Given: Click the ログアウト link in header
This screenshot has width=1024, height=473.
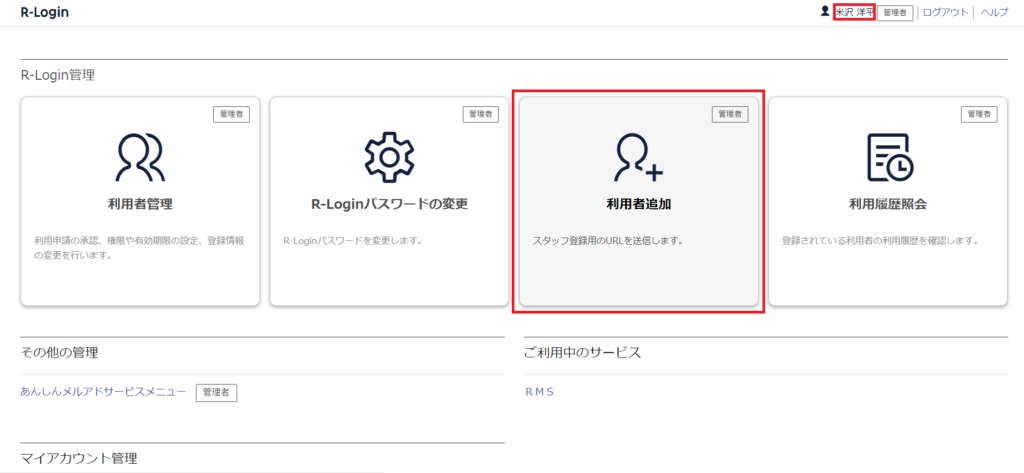Looking at the screenshot, I should (945, 13).
